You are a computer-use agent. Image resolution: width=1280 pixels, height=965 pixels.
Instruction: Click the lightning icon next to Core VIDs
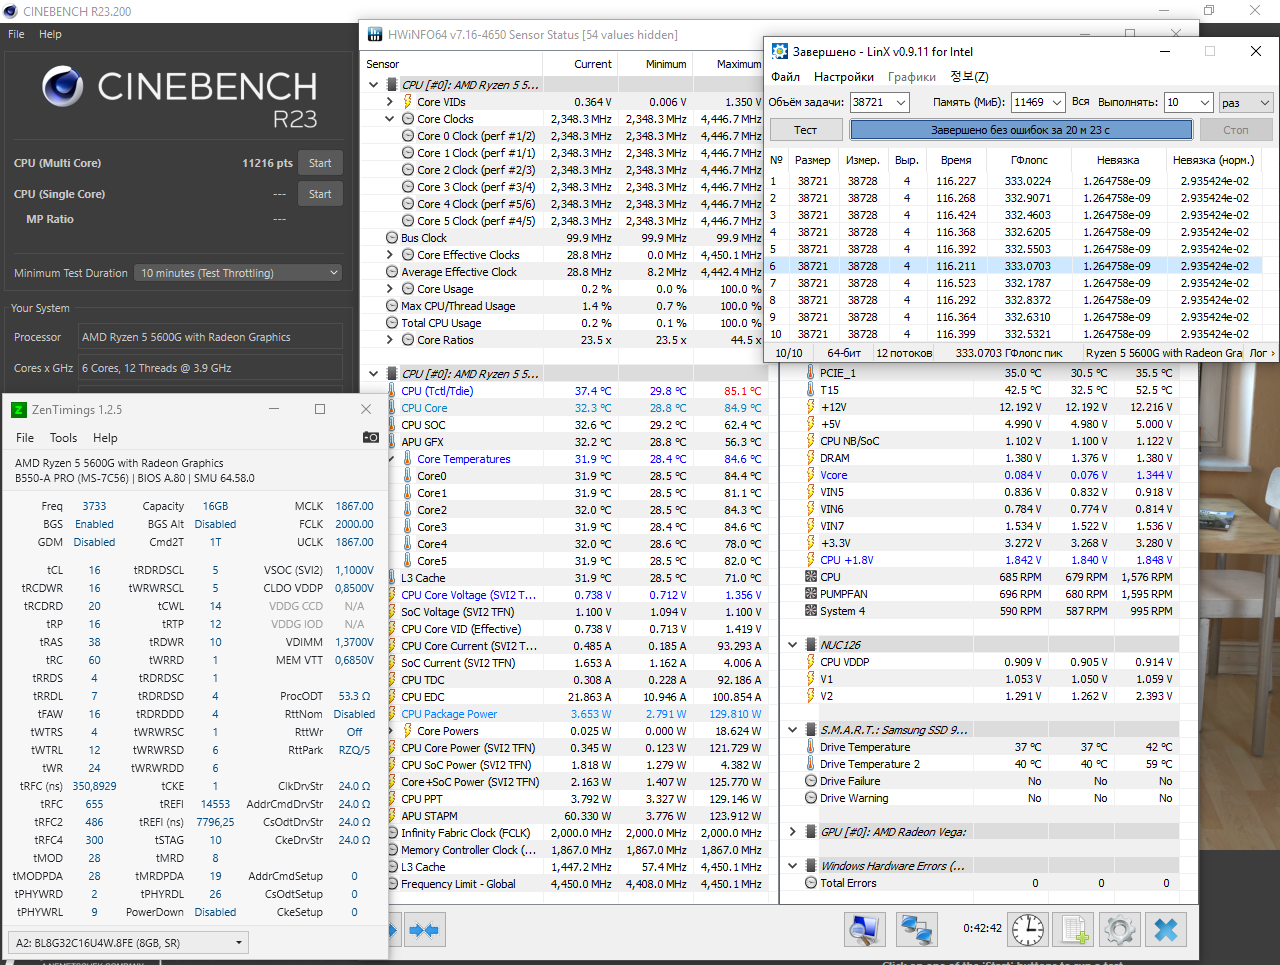point(408,102)
